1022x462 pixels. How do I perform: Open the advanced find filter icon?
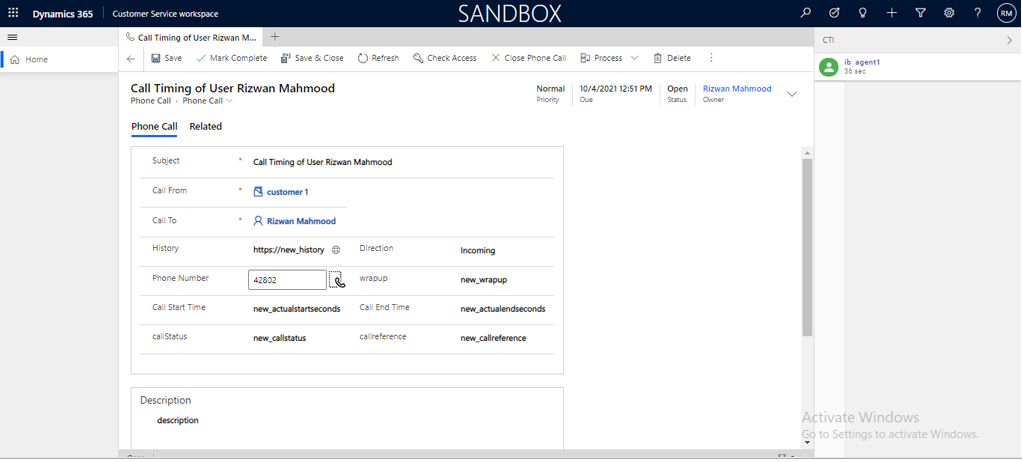920,13
